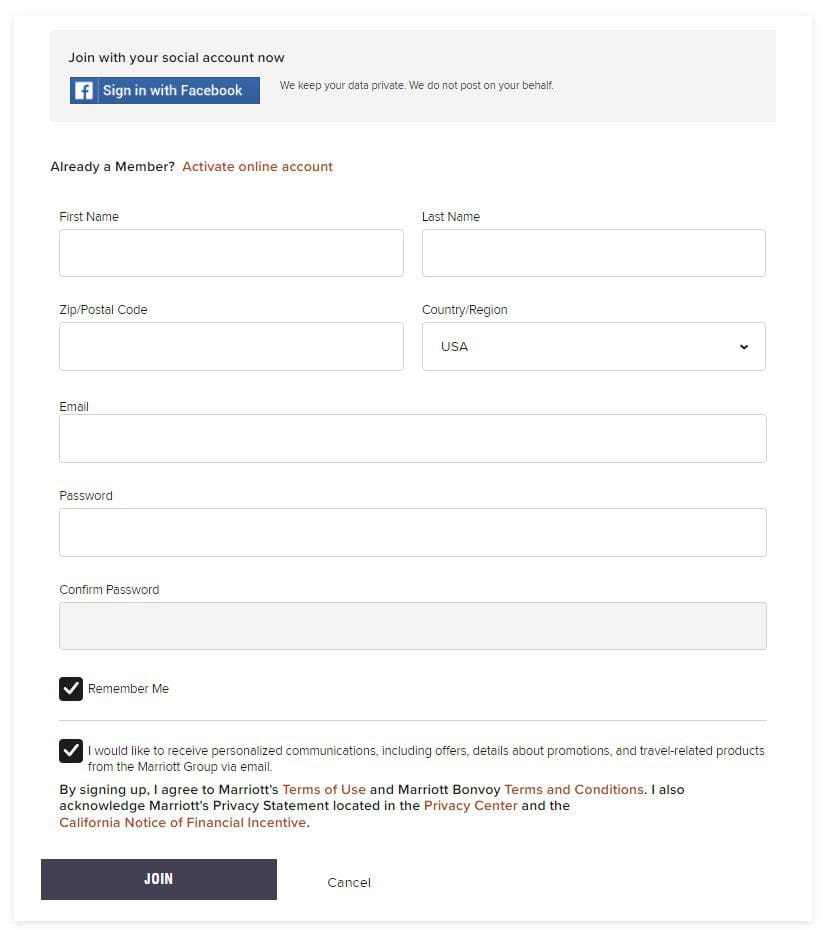The width and height of the screenshot is (823, 930).
Task: Toggle the personalized communications checkbox
Action: click(71, 751)
